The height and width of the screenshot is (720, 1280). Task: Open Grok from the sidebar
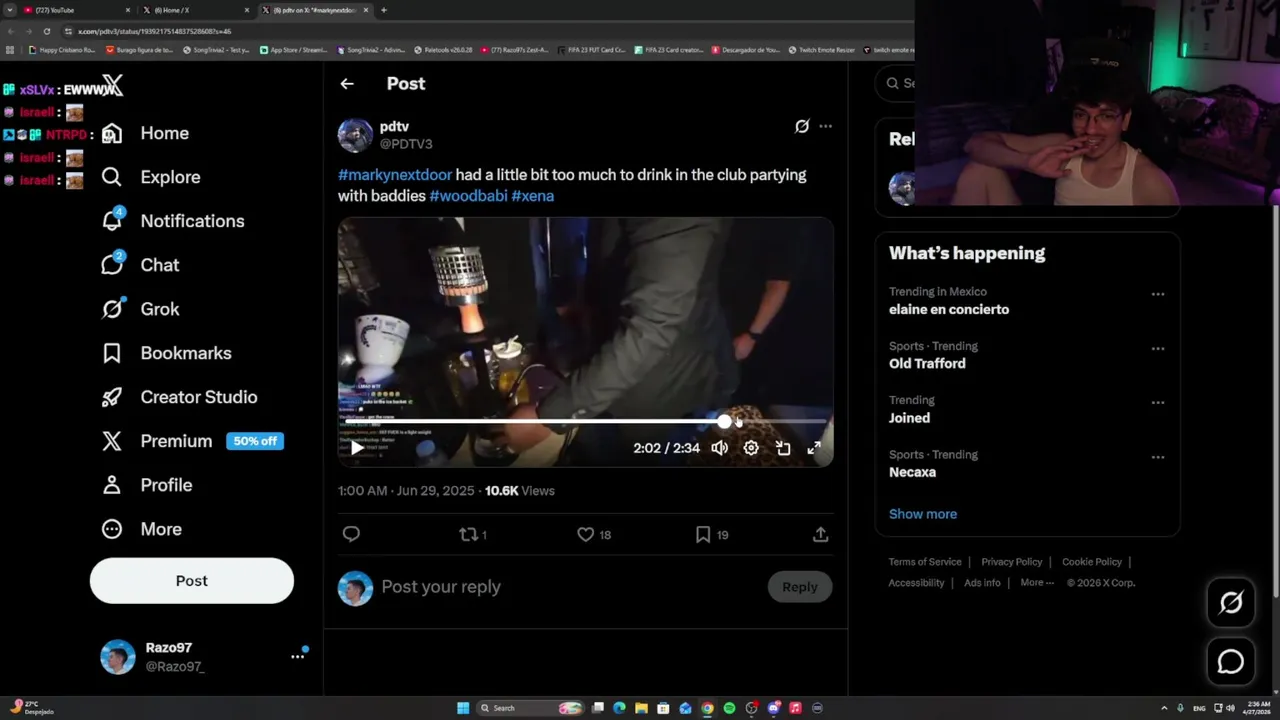tap(140, 309)
